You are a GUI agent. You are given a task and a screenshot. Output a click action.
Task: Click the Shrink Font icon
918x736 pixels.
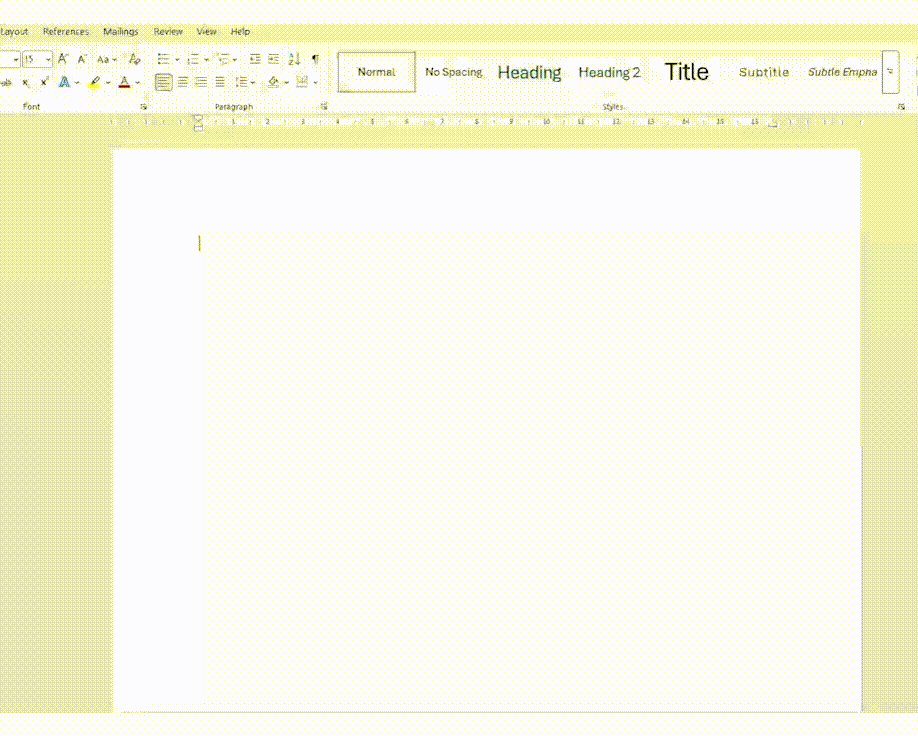(x=81, y=60)
